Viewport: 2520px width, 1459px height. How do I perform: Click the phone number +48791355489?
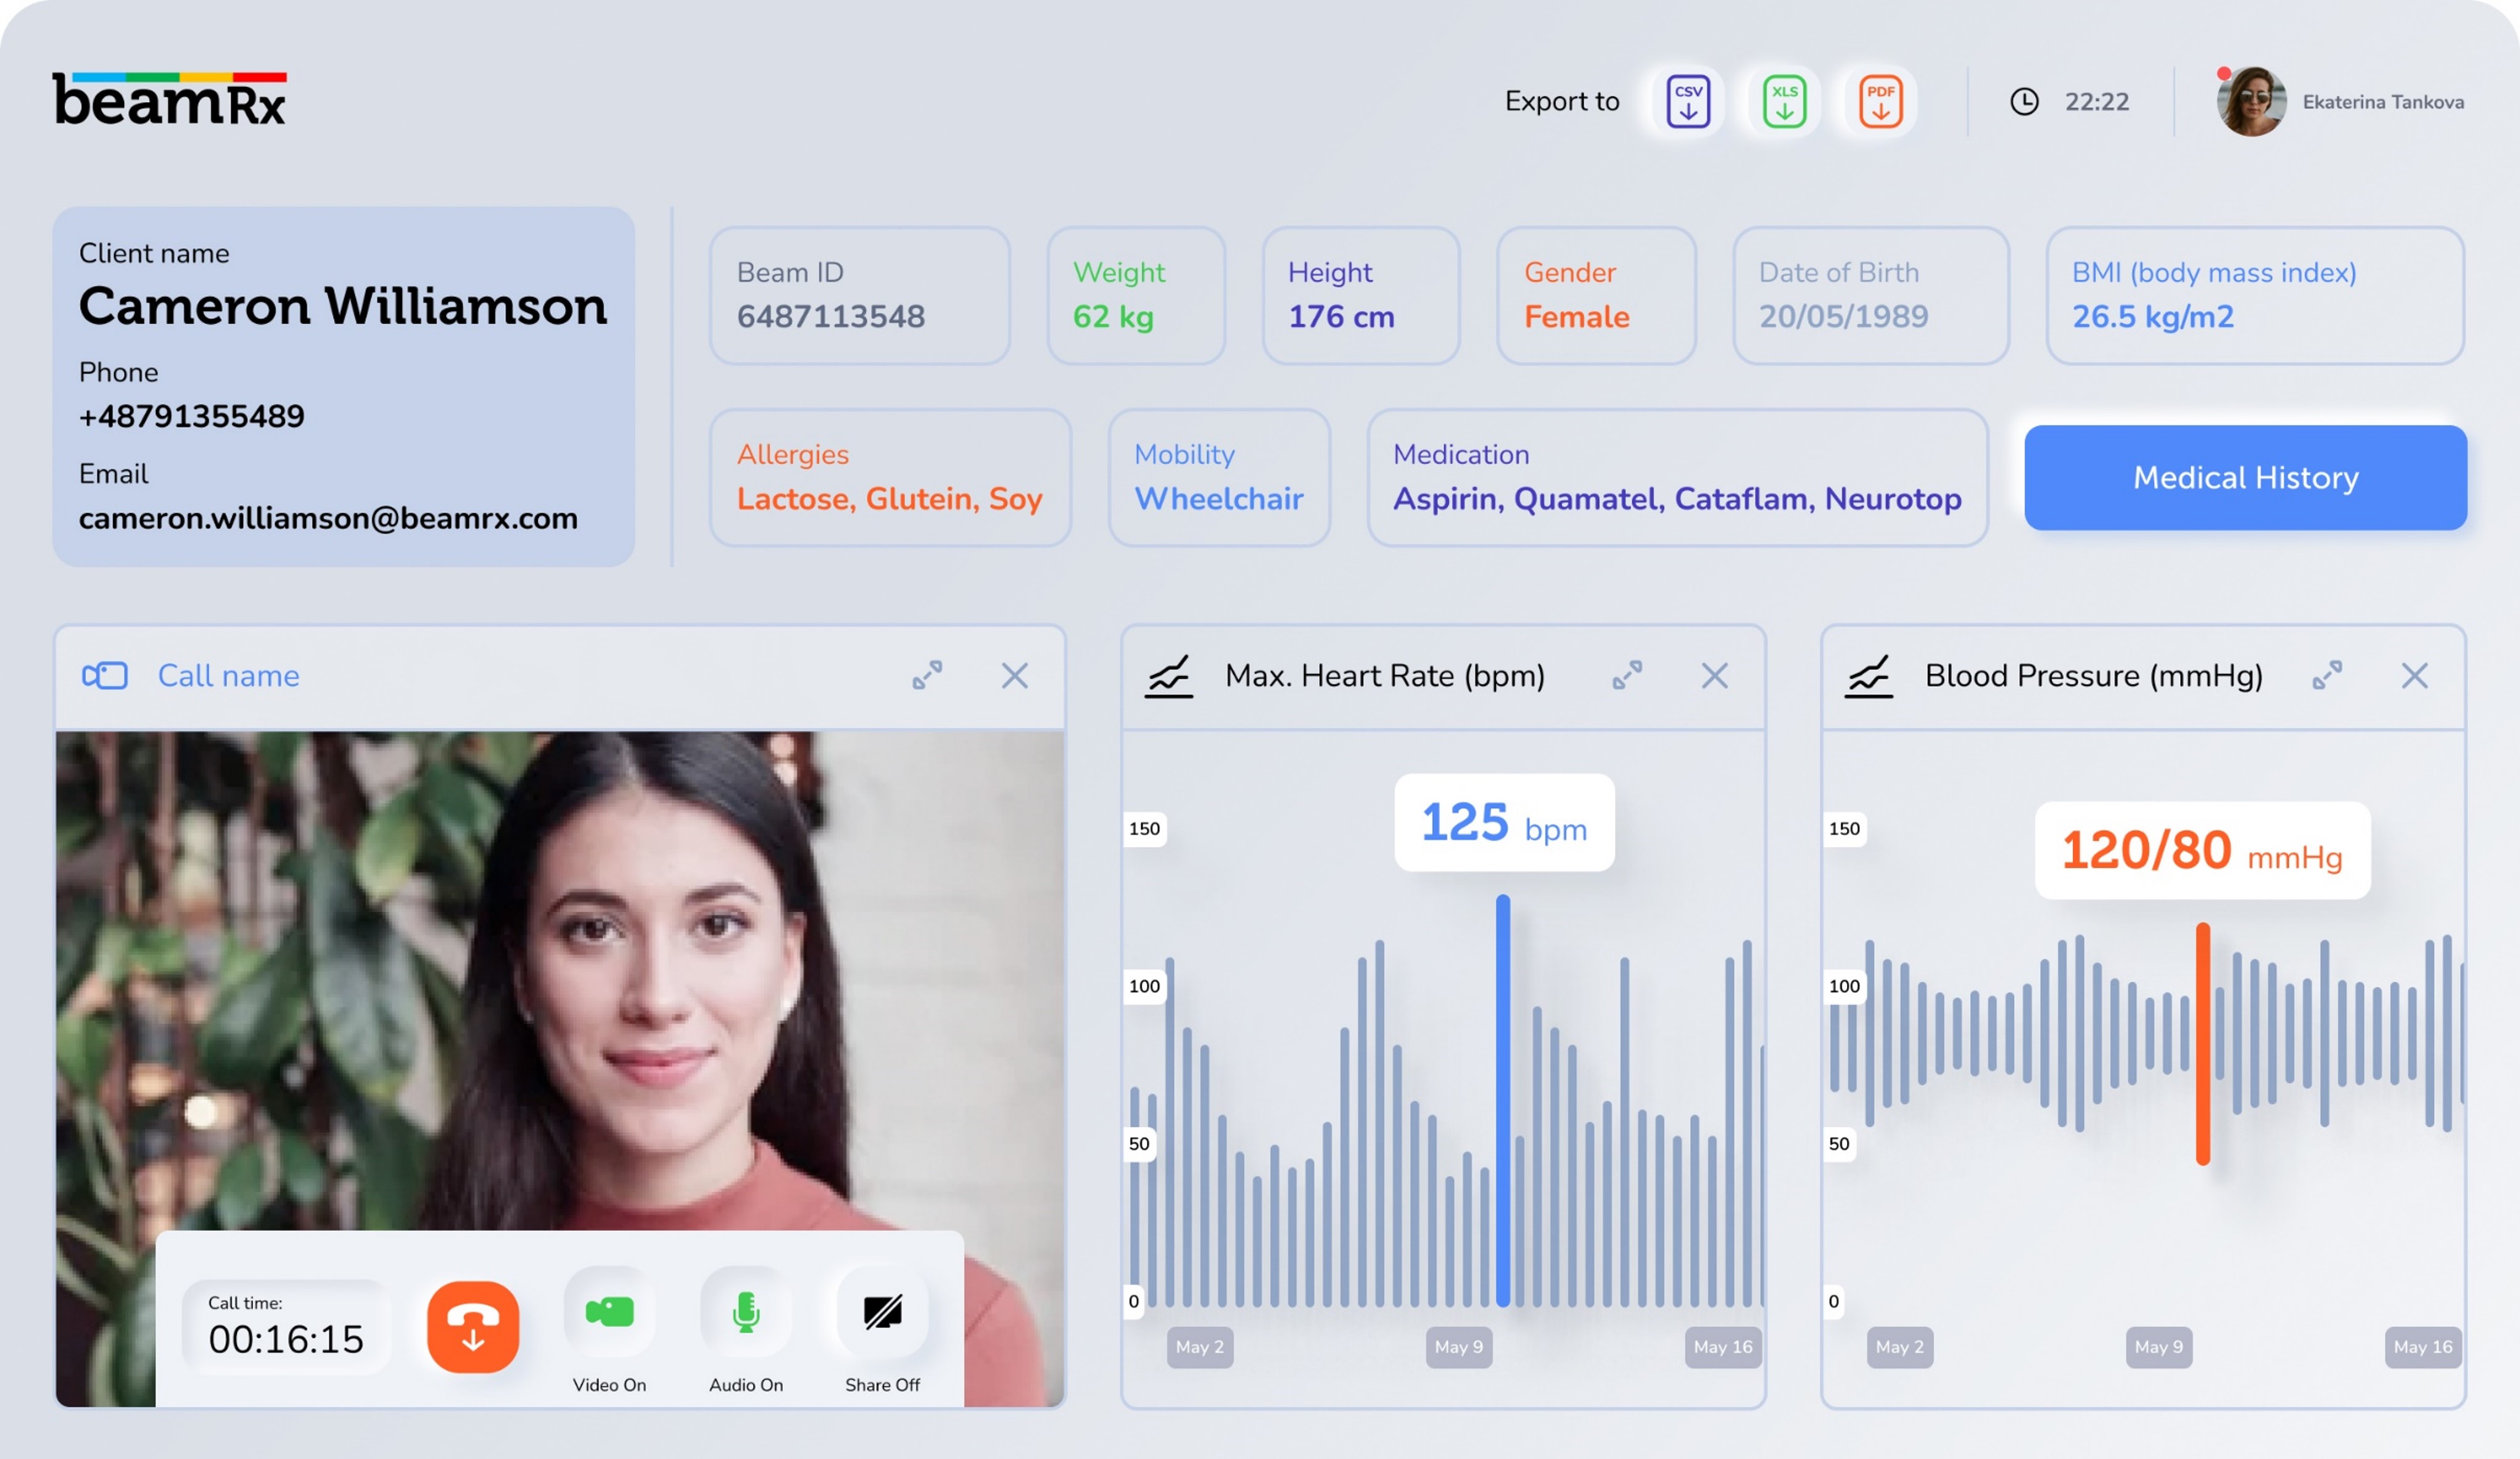tap(192, 416)
